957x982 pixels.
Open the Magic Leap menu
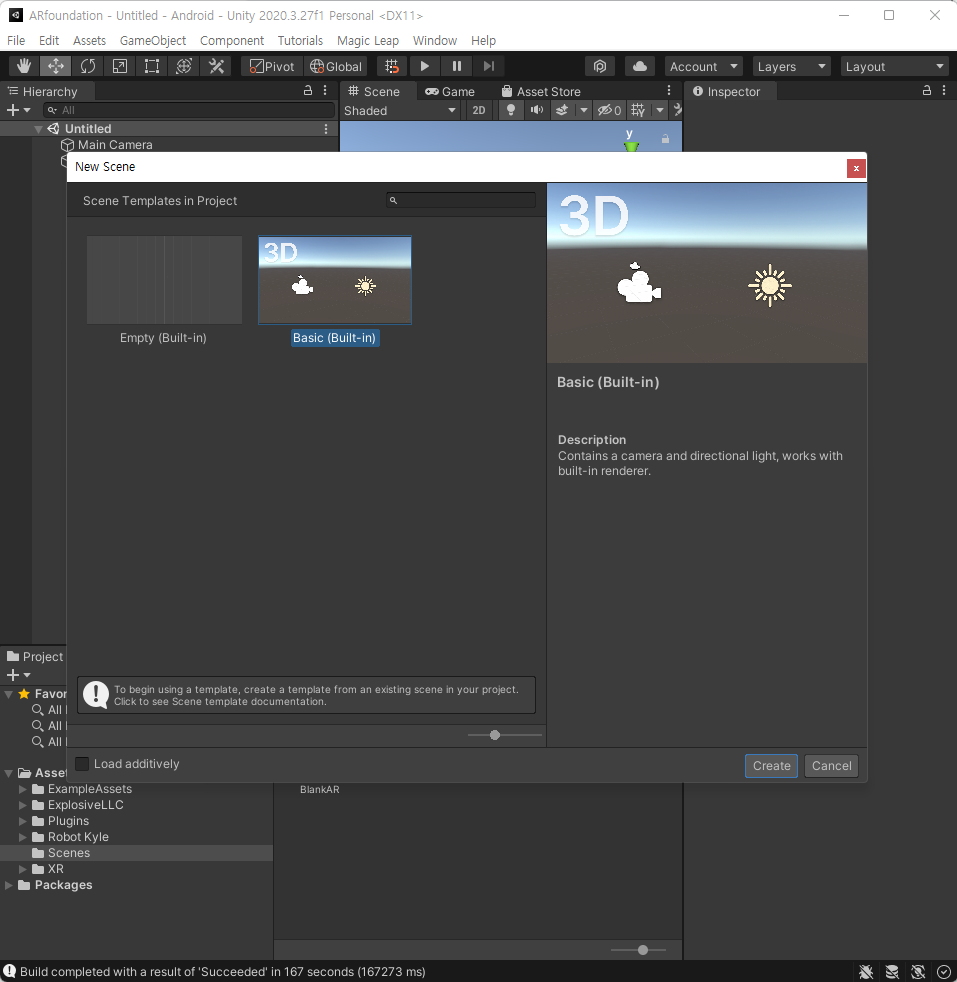[x=368, y=41]
